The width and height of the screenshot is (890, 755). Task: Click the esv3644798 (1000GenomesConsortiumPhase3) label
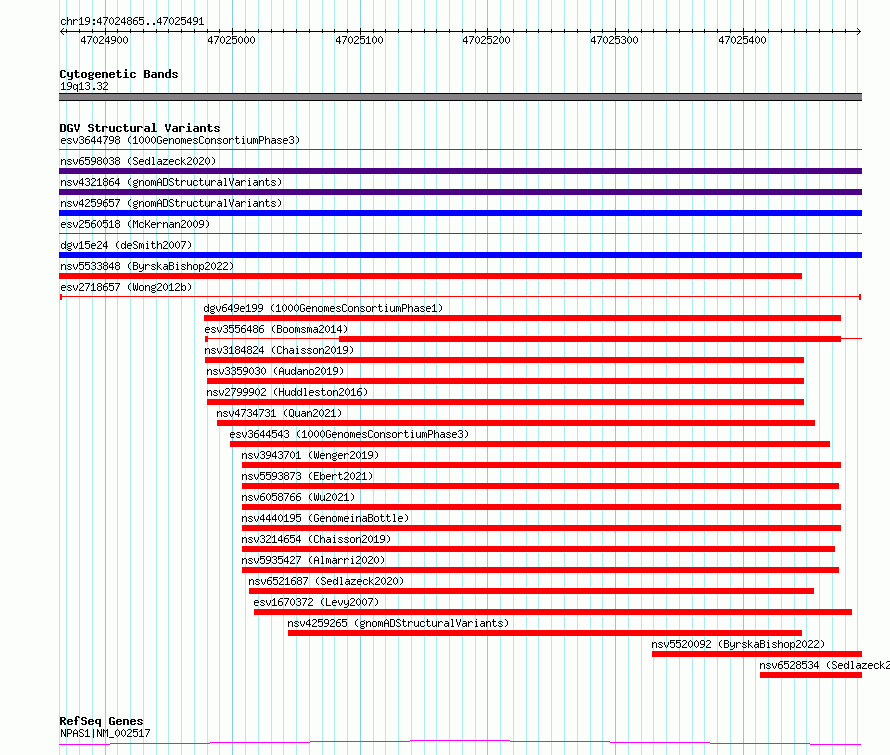[x=180, y=140]
